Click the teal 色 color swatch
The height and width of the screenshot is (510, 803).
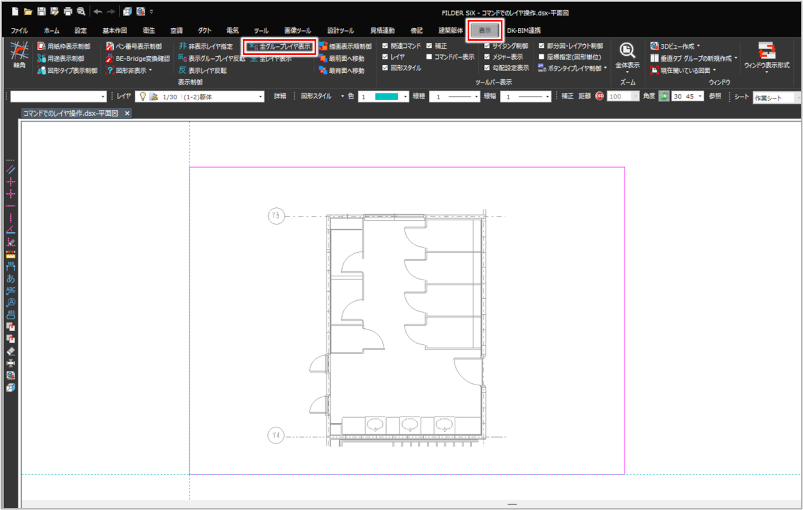point(389,97)
